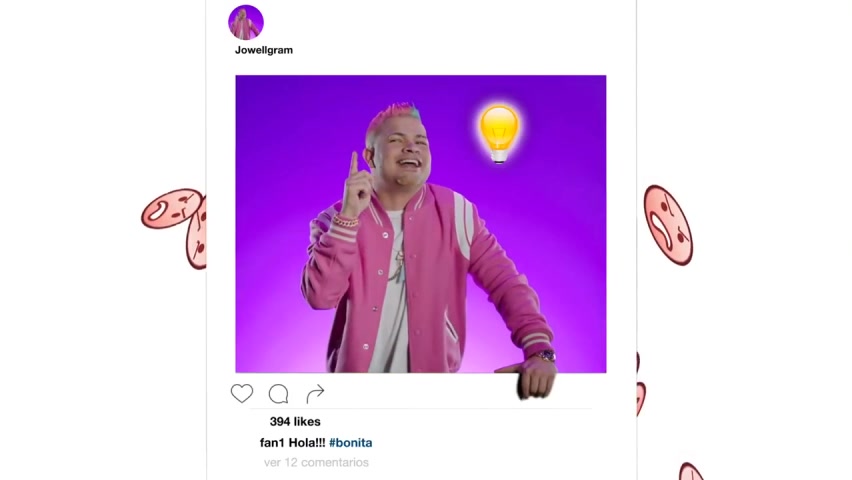Follow the #bonita hashtag link
The image size is (852, 480).
click(x=350, y=442)
